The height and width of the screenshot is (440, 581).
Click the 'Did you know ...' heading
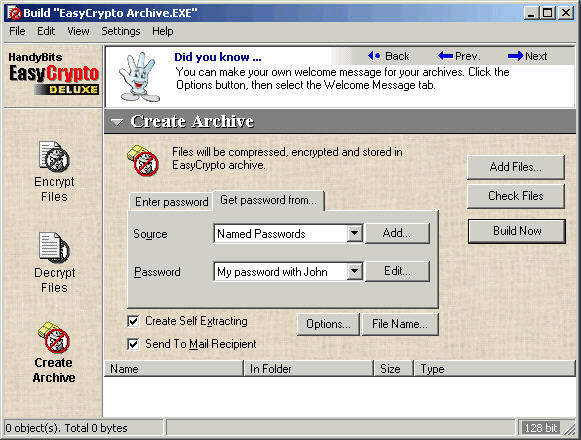(218, 57)
